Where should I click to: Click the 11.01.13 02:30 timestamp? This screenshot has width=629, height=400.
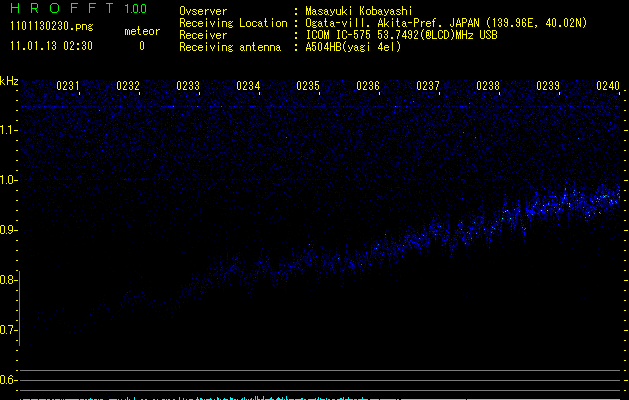(x=50, y=46)
